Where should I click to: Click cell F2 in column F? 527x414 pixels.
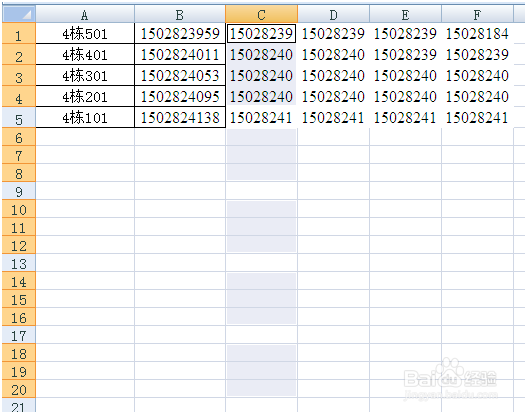tap(477, 54)
